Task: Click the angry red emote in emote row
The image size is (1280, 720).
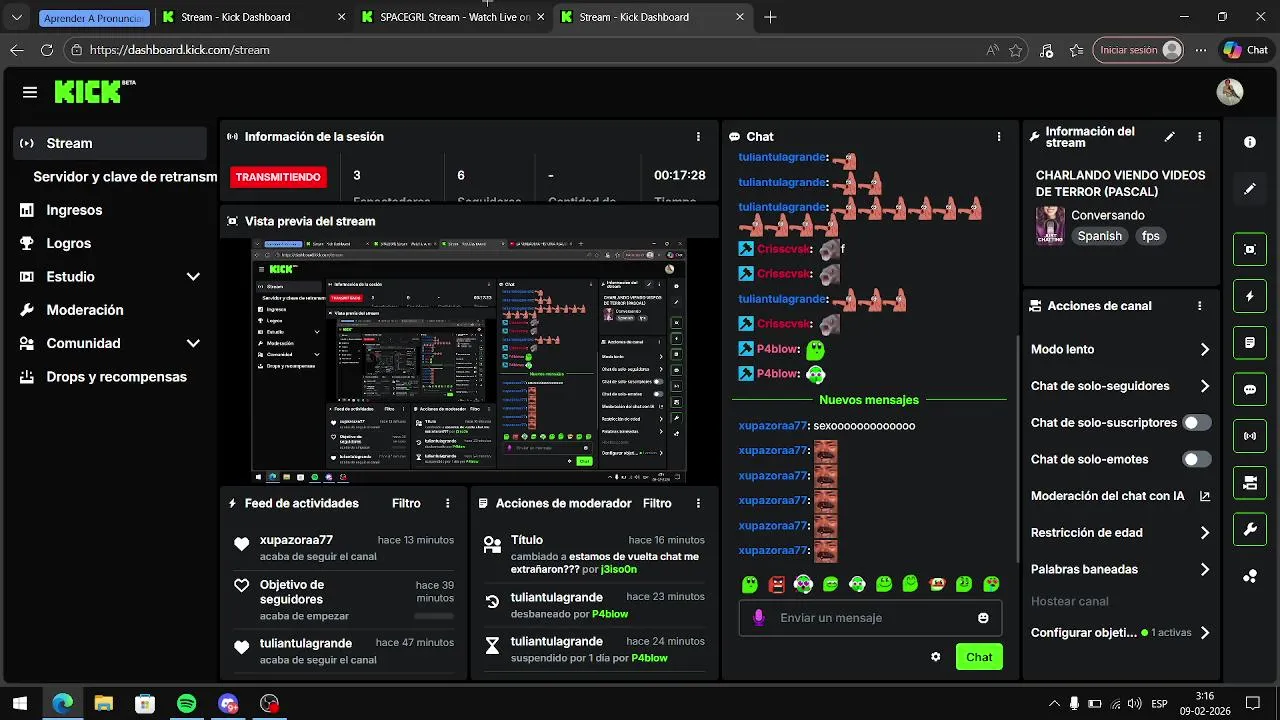Action: 777,584
